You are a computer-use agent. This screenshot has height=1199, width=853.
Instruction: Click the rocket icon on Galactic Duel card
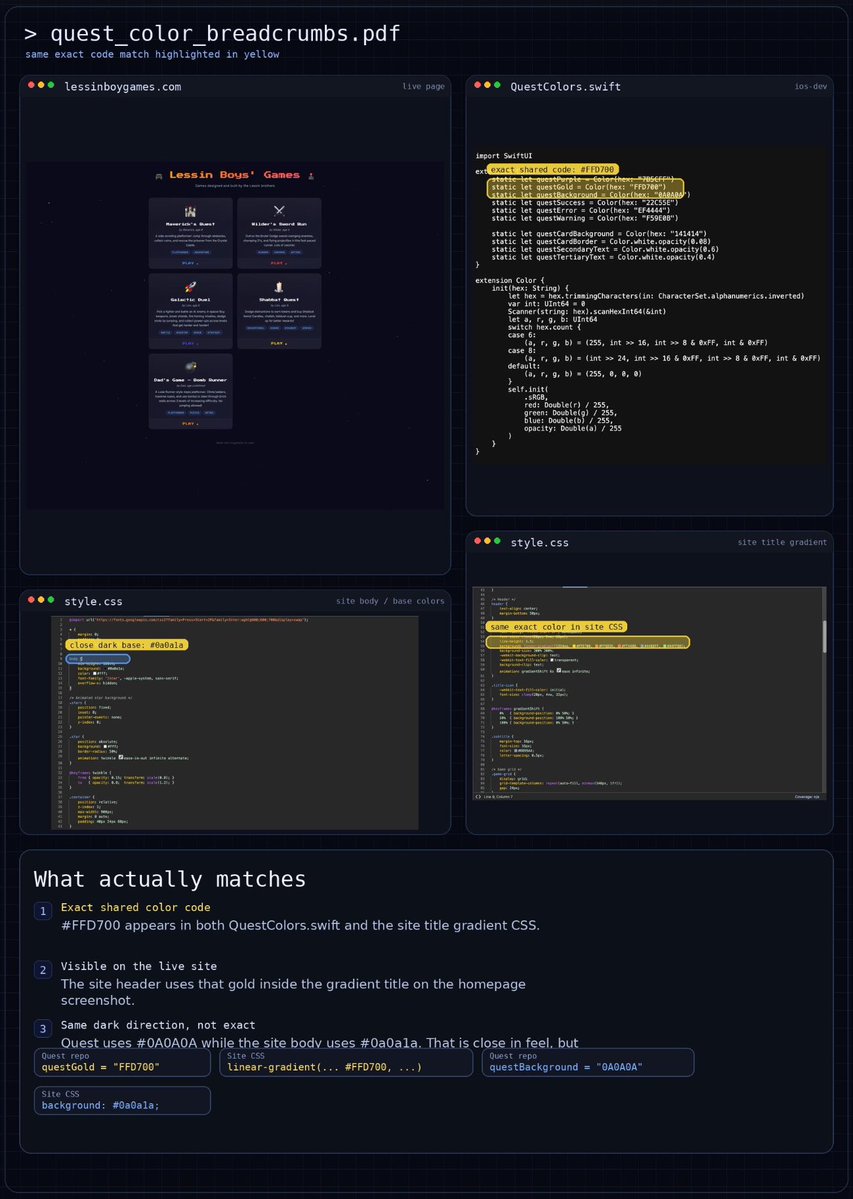[x=190, y=287]
